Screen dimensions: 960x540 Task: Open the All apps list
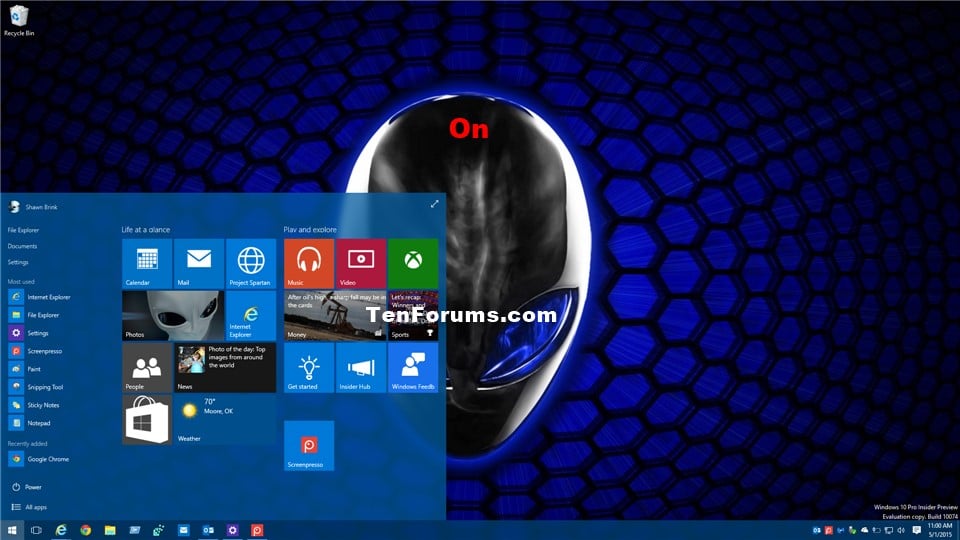29,507
